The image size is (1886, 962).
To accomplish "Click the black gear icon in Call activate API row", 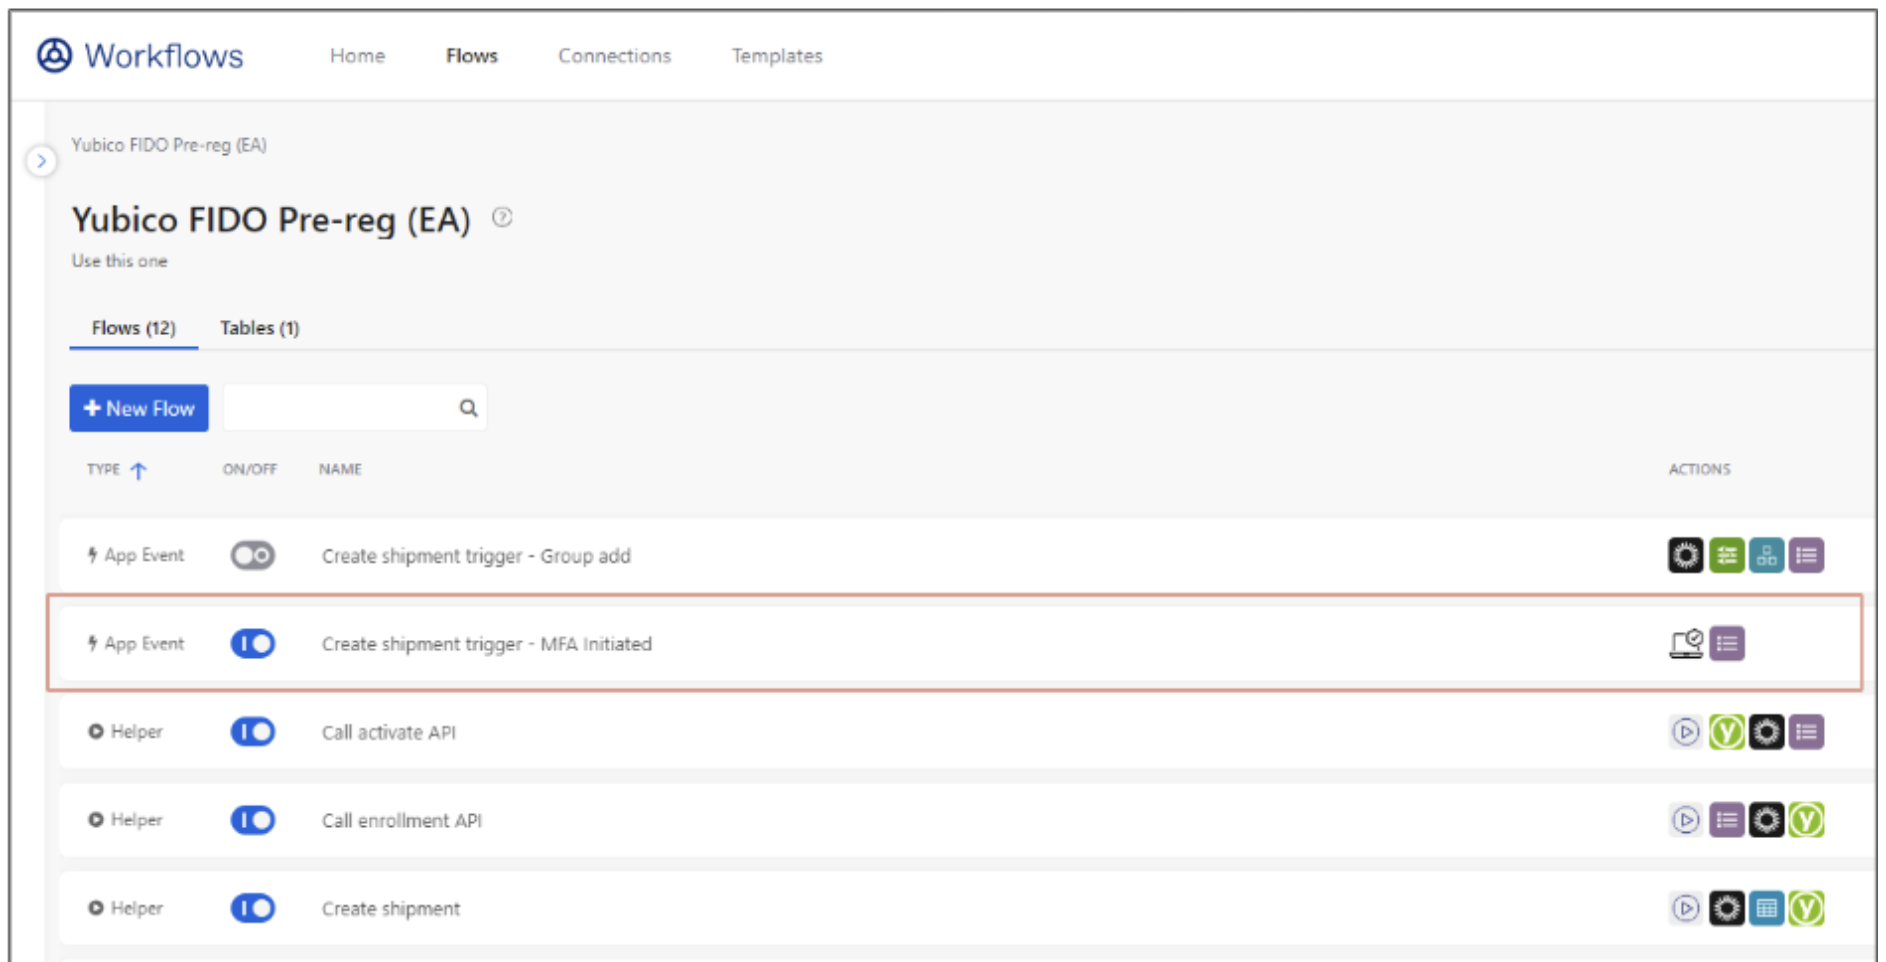I will tap(1766, 732).
